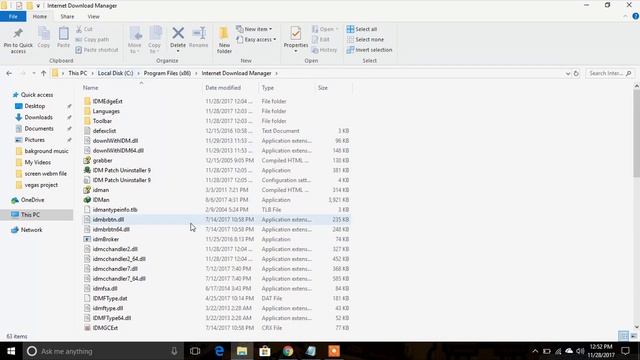Open Desktop in navigation pane
This screenshot has width=640, height=360.
[35, 106]
